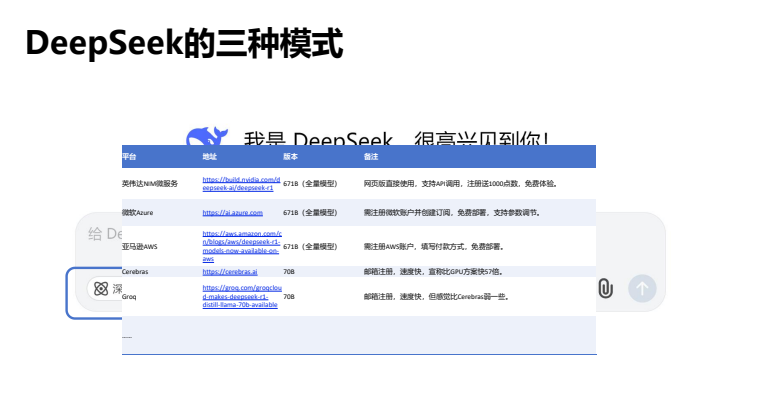The width and height of the screenshot is (757, 419).
Task: Select the Groq platform cell
Action: [x=129, y=296]
